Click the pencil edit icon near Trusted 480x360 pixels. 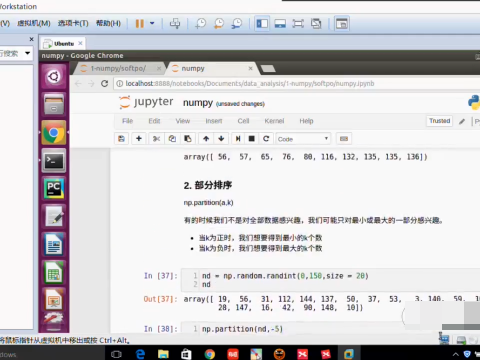(462, 121)
